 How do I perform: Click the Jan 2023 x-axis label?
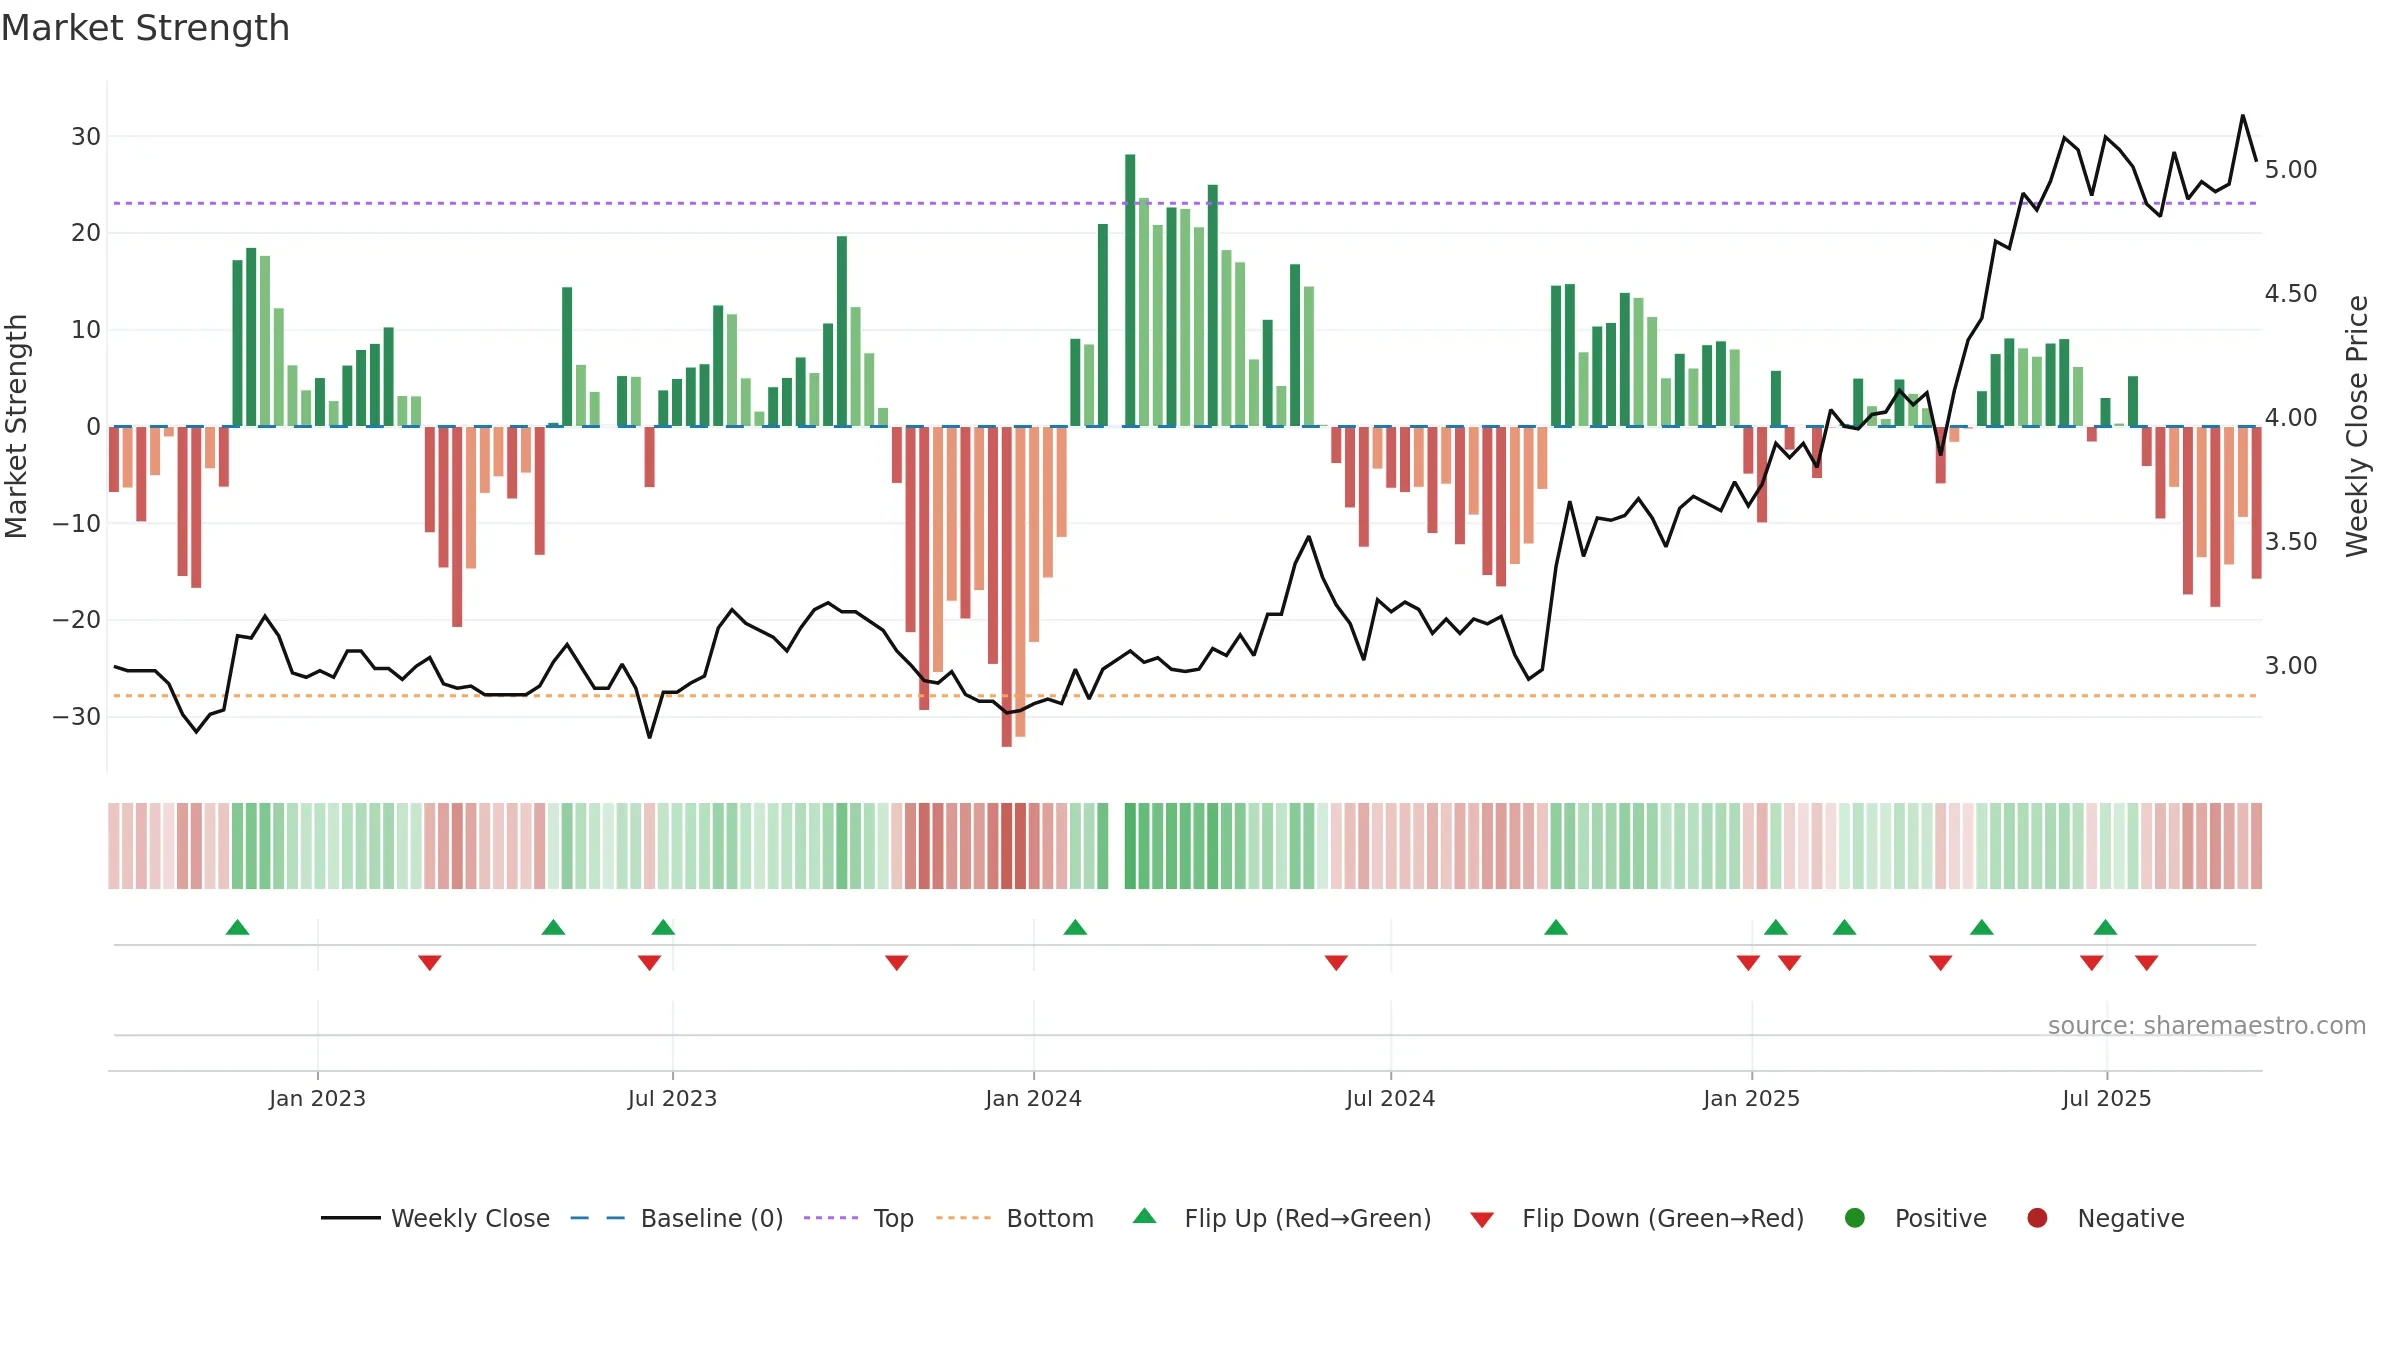pyautogui.click(x=317, y=1098)
